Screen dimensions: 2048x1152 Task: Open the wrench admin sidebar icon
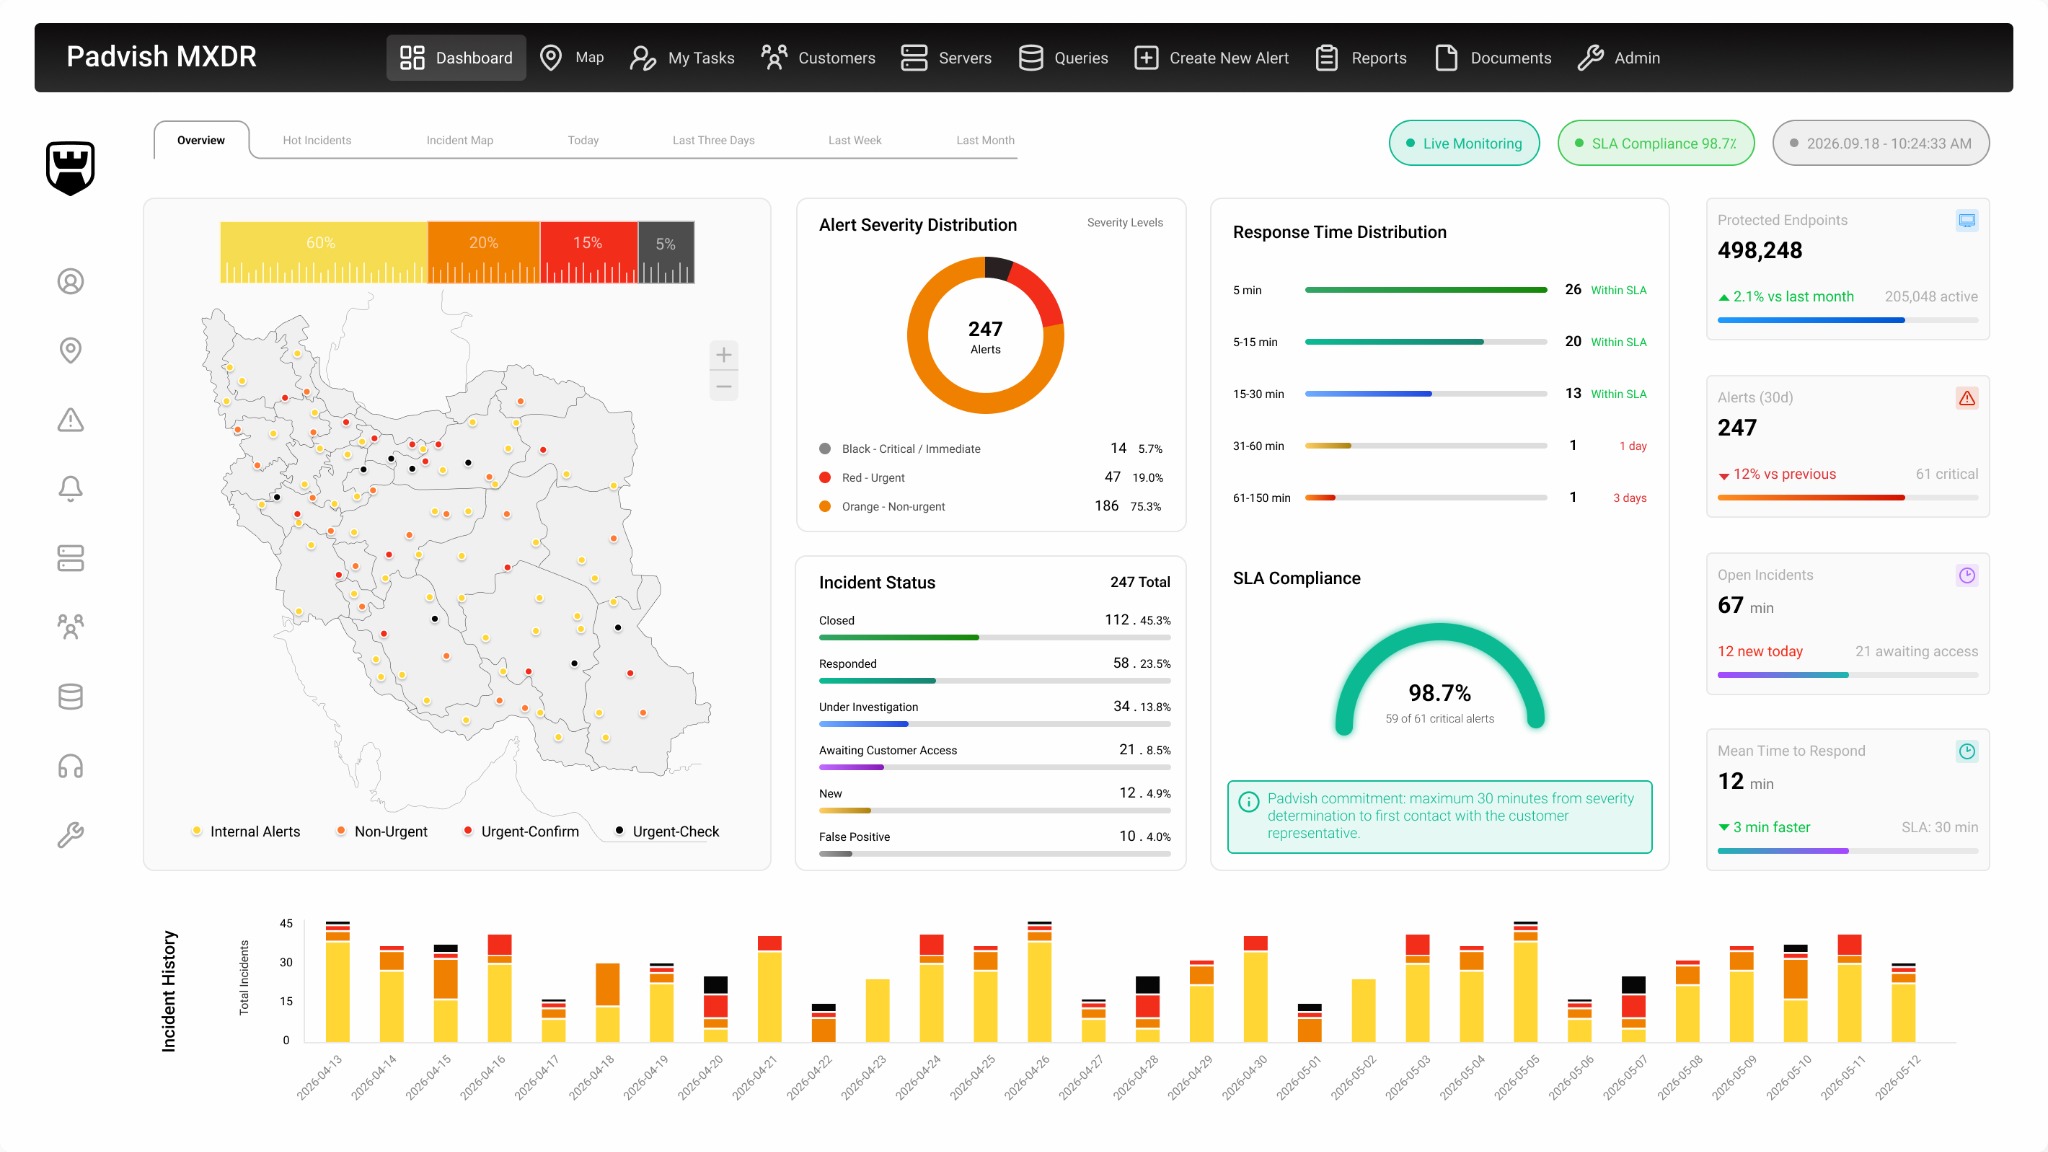(x=70, y=835)
